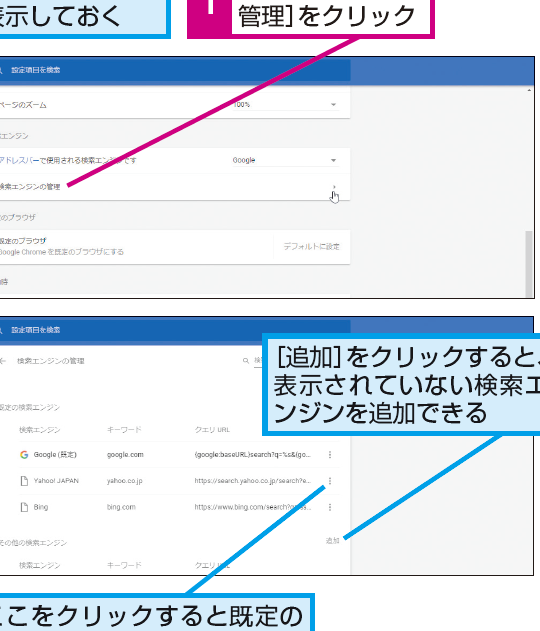
Task: Click the デフォルトに設定 button
Action: point(311,246)
